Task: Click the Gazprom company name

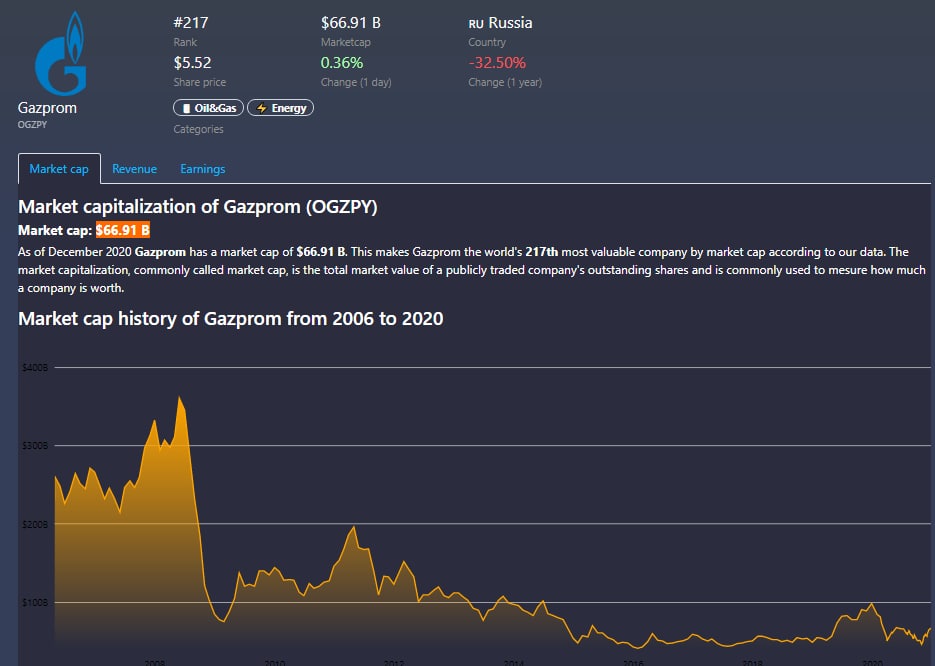Action: point(47,108)
